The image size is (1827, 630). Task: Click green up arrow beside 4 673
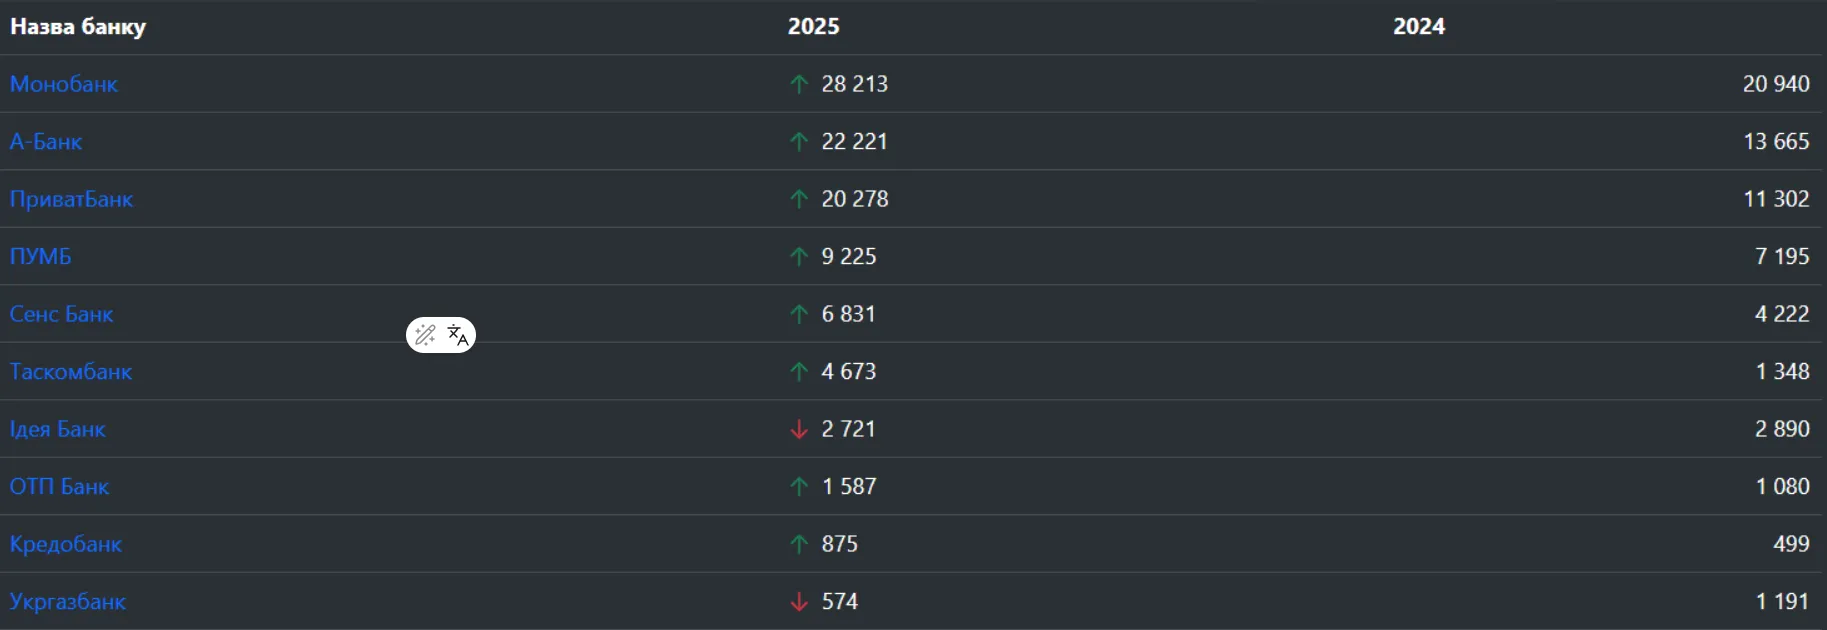click(x=799, y=372)
